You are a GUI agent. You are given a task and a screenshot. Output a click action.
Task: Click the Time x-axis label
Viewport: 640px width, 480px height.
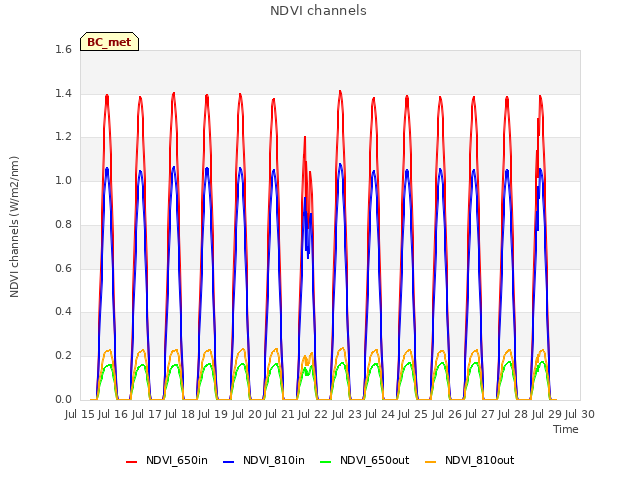point(566,429)
